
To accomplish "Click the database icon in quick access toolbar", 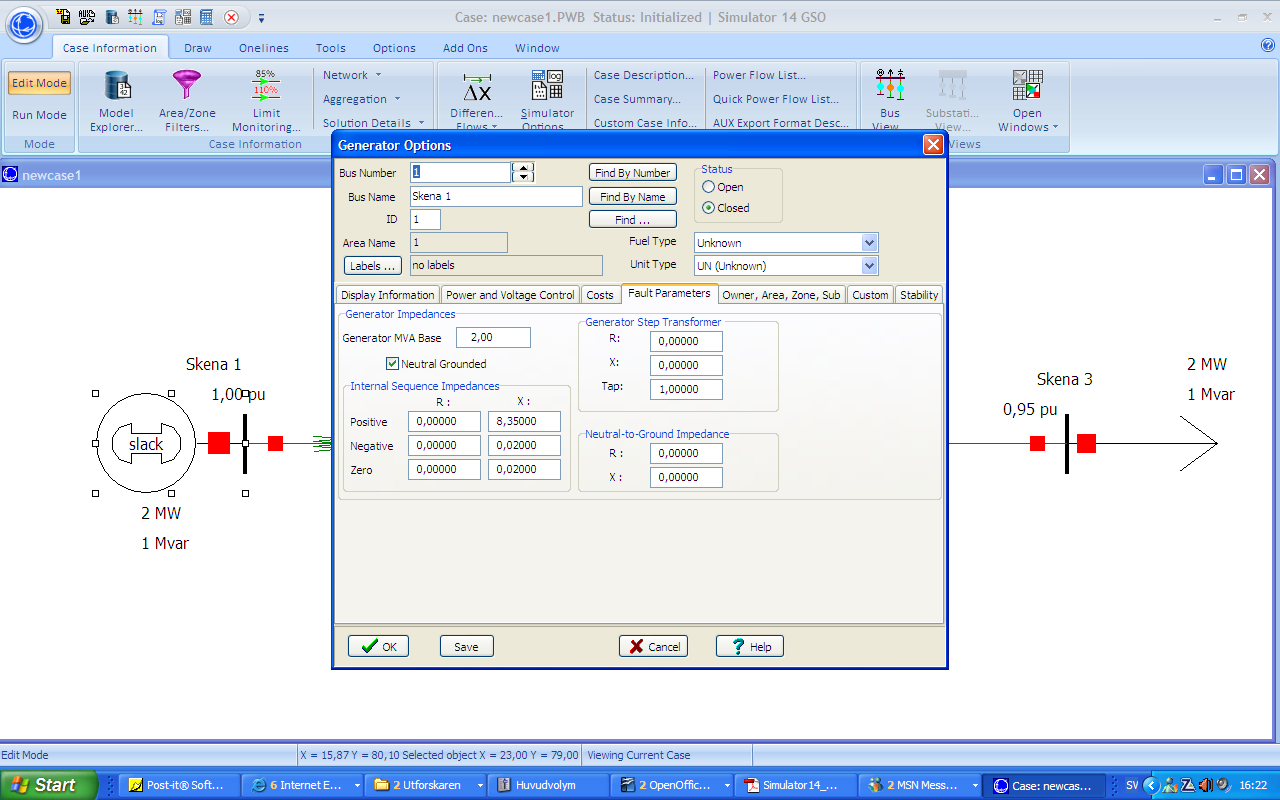I will pos(111,17).
